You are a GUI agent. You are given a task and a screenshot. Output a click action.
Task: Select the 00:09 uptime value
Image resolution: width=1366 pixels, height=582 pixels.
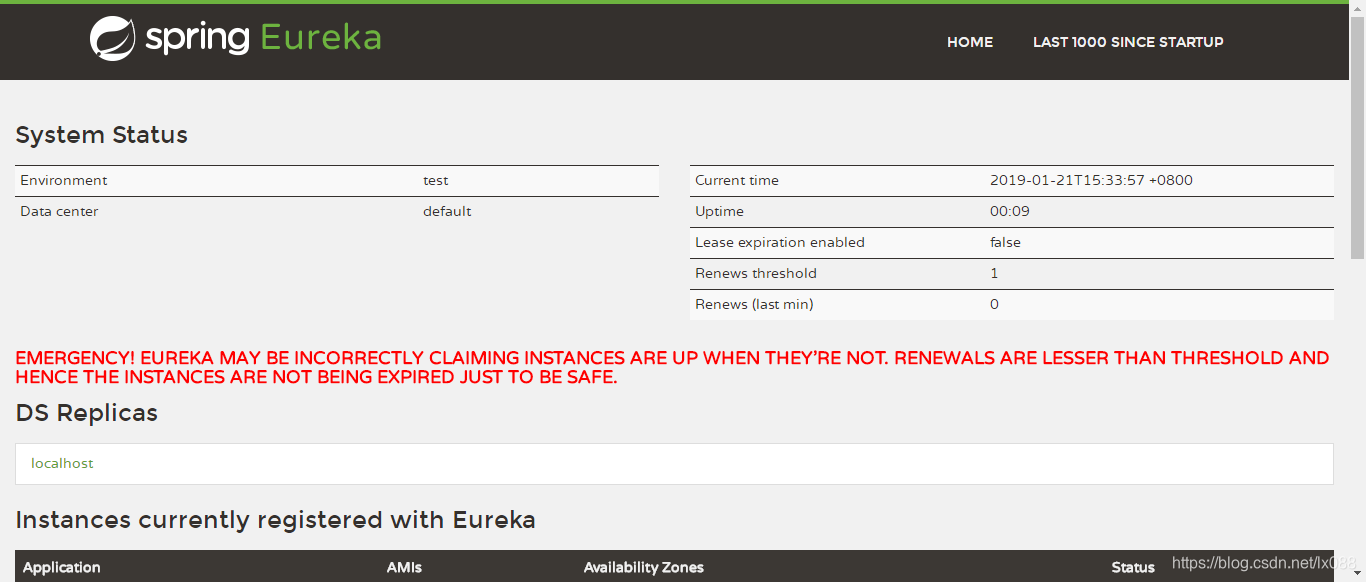[x=1010, y=211]
